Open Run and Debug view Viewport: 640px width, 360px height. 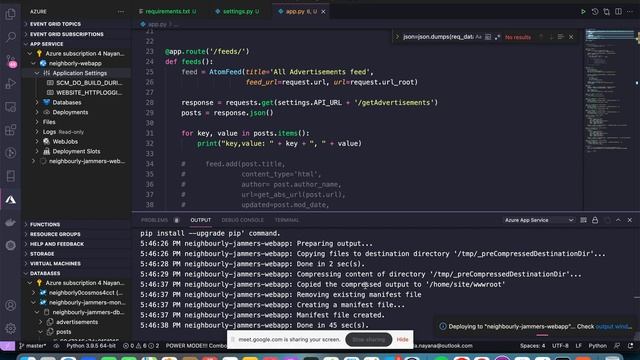pos(11,84)
